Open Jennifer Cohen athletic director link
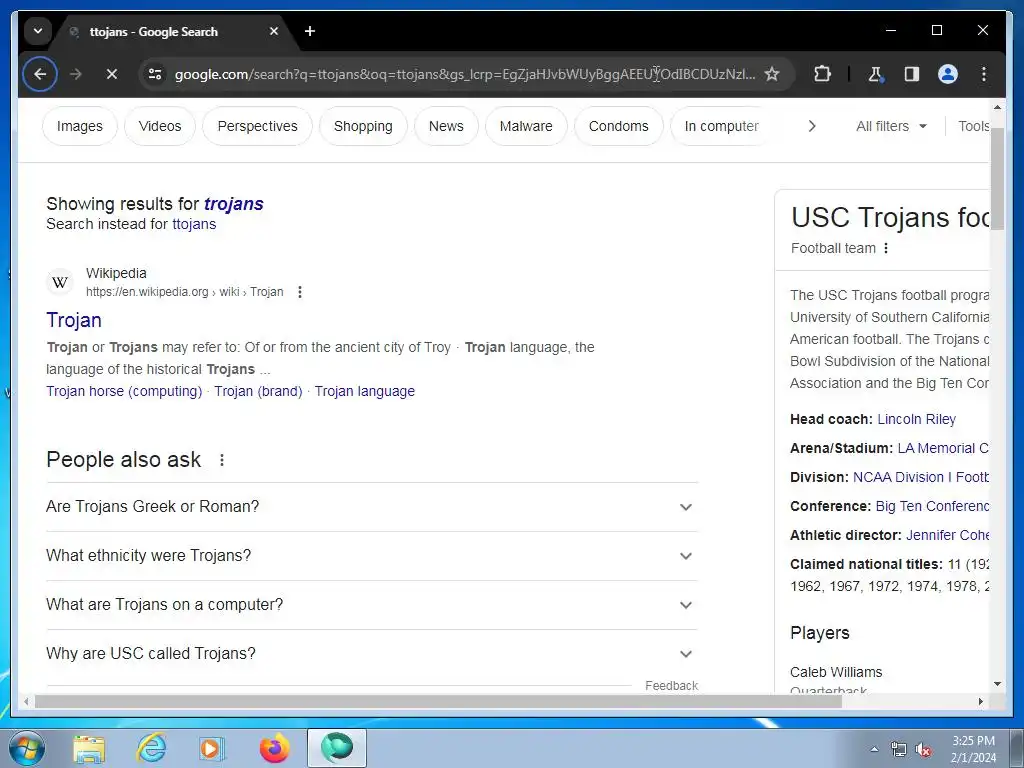1024x768 pixels. tap(948, 536)
